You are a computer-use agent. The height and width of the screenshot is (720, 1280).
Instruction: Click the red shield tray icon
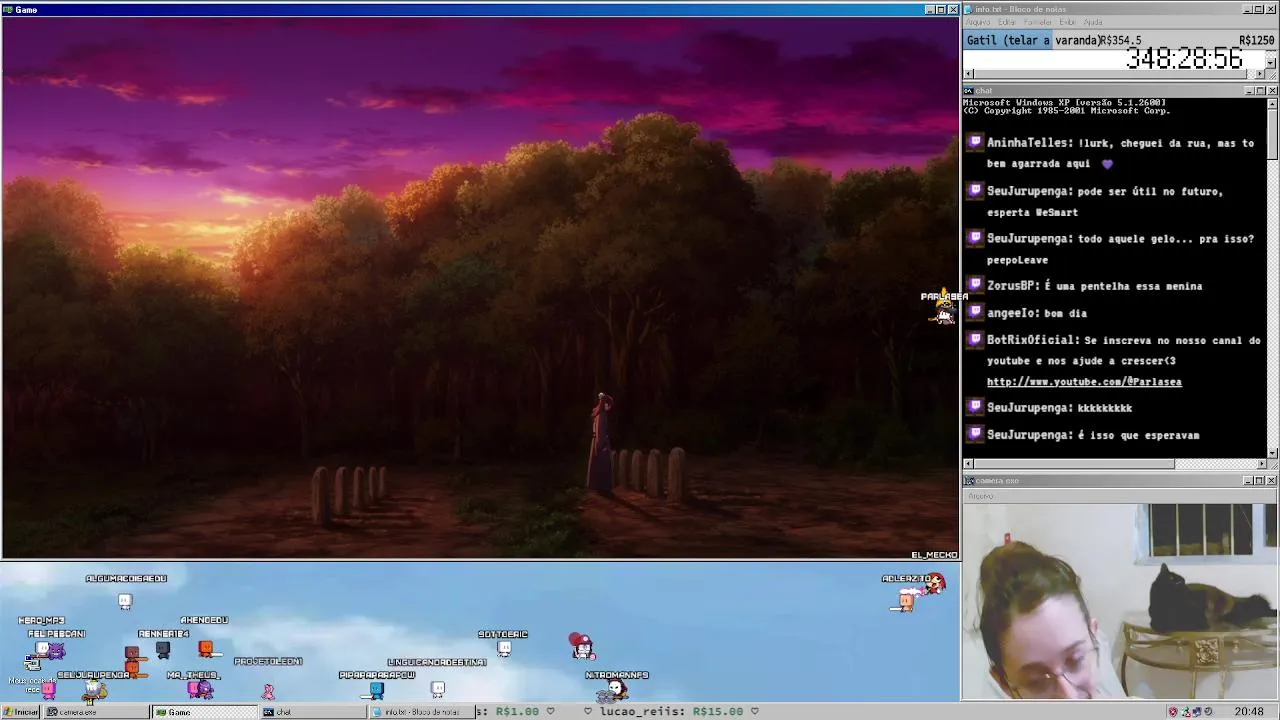coord(1173,712)
